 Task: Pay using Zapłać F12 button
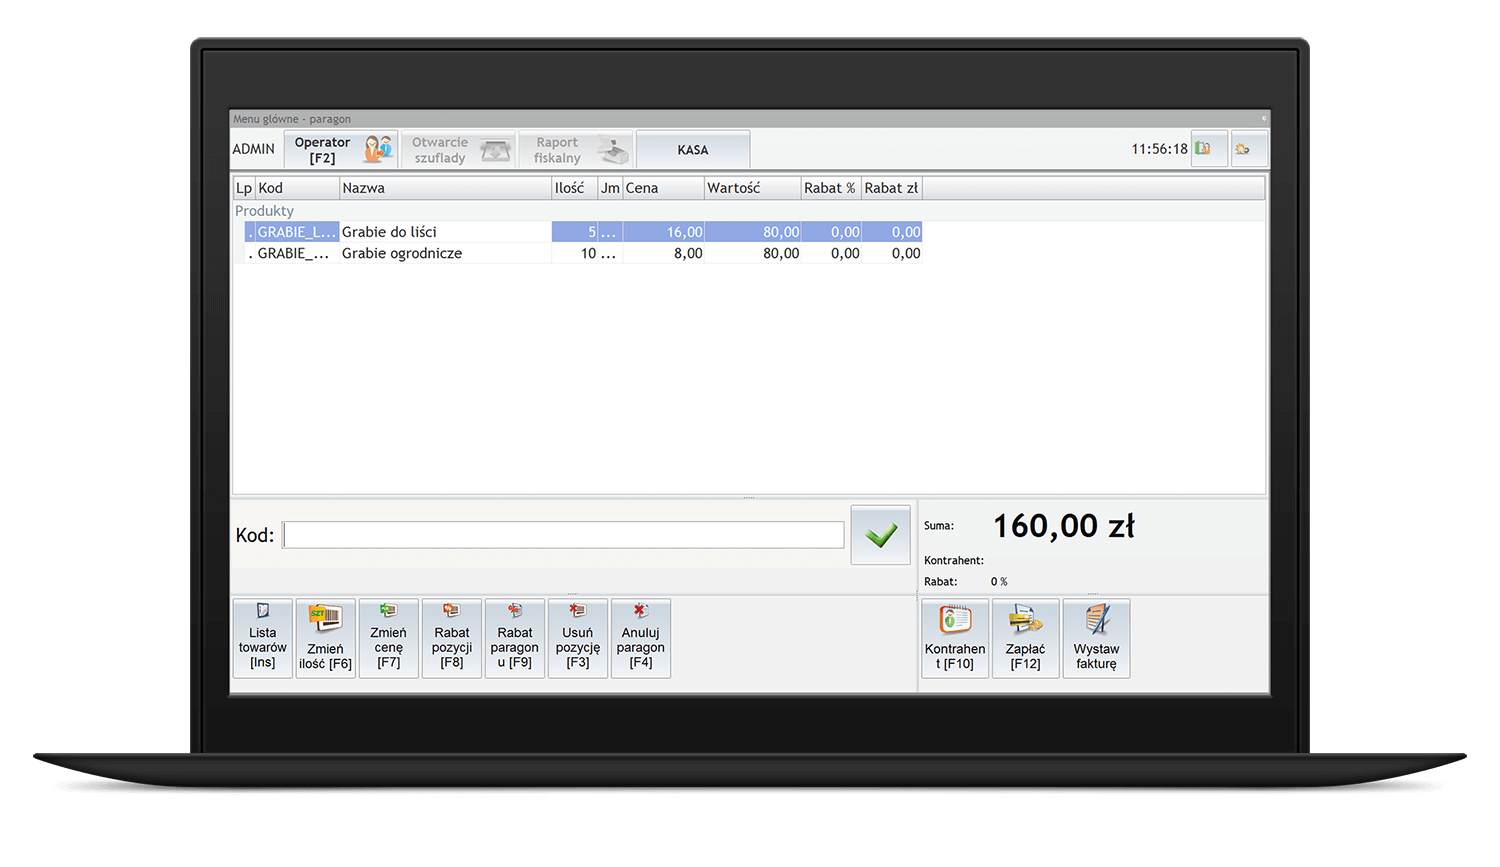click(x=1025, y=638)
